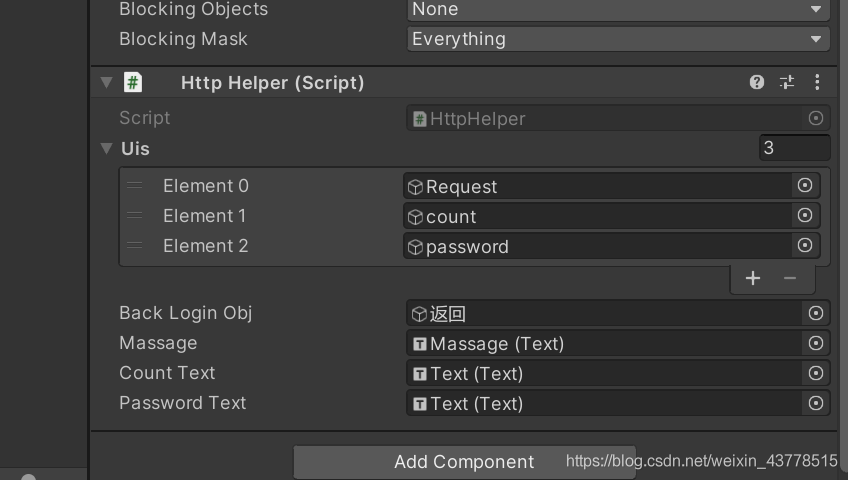Screen dimensions: 848x480
Task: Open object picker for Back Login Obj
Action: pos(815,313)
